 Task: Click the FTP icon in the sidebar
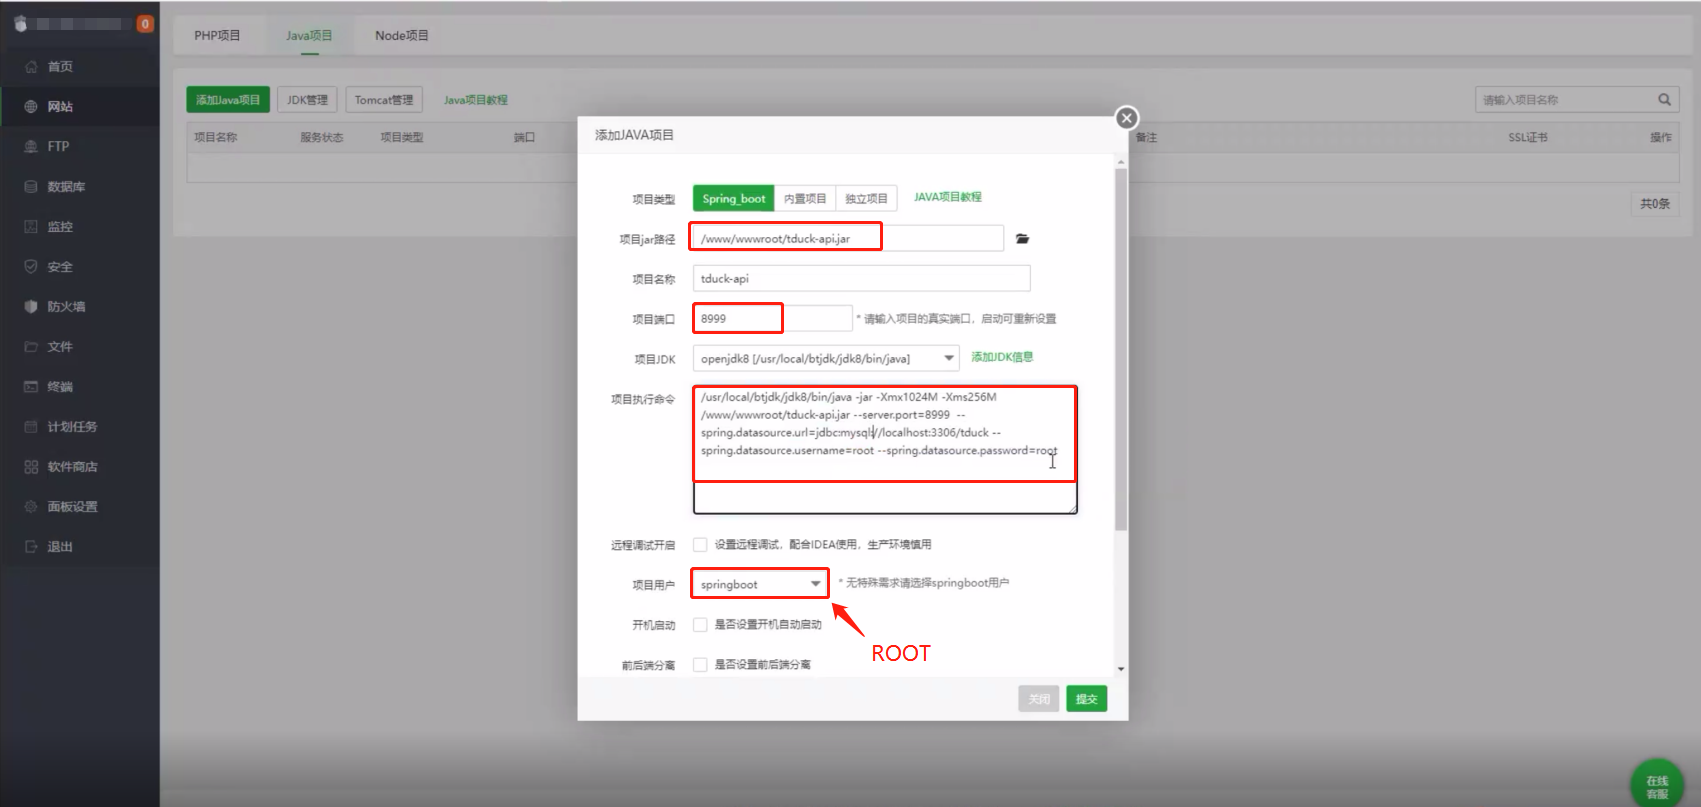[31, 147]
